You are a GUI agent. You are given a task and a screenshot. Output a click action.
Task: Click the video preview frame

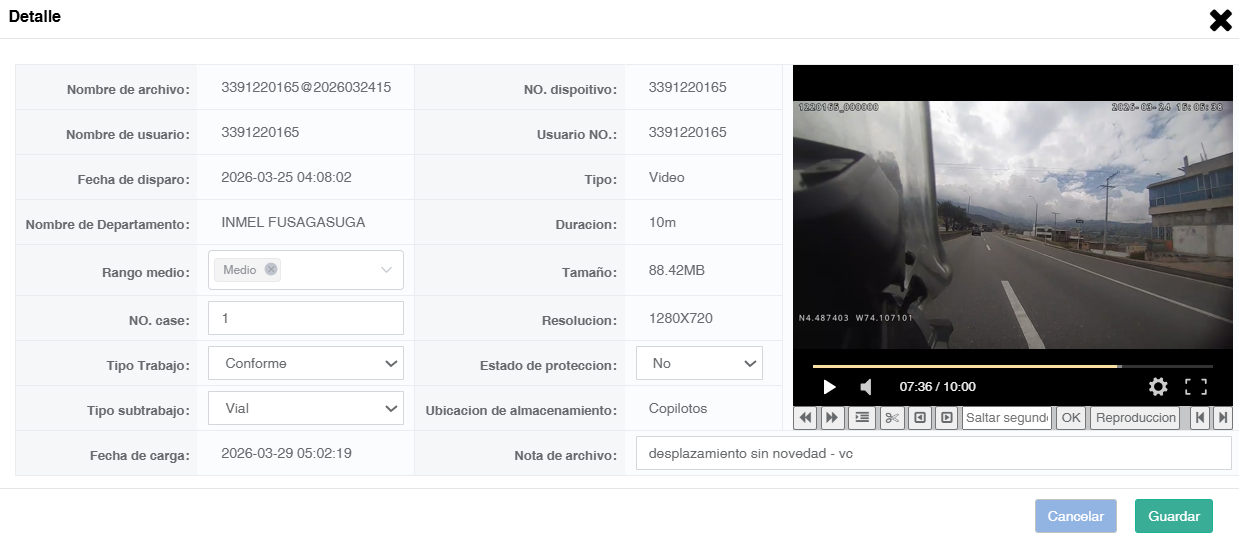click(1013, 224)
